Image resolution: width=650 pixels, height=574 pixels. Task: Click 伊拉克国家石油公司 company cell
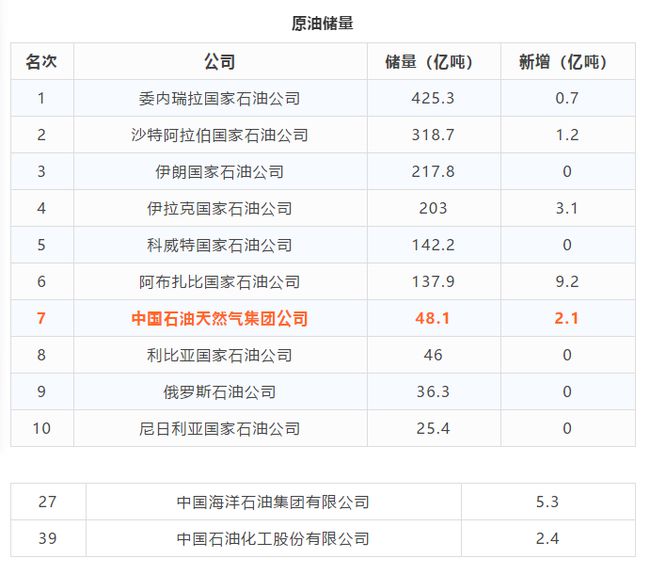click(x=220, y=208)
